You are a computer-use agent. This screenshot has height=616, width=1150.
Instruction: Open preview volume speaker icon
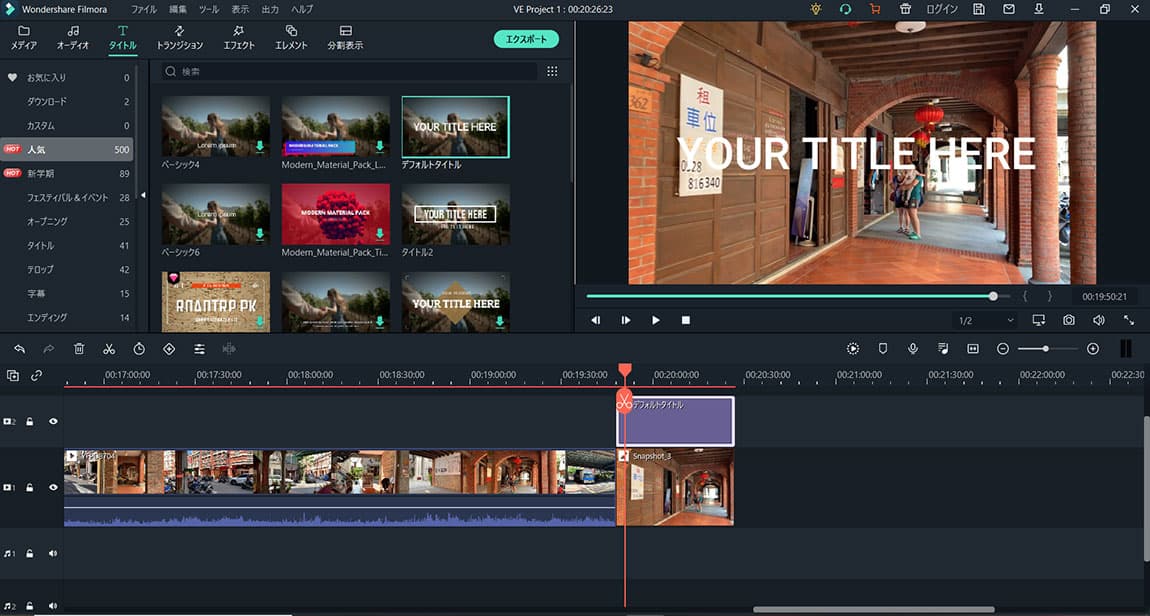point(1099,320)
